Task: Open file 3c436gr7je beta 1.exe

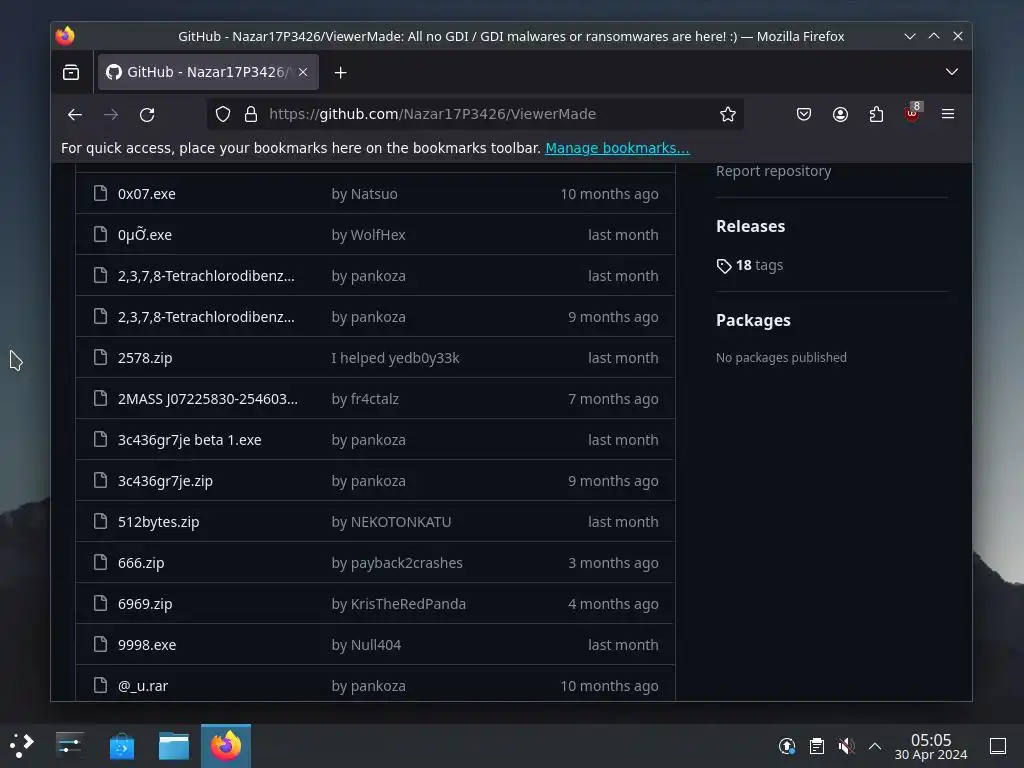Action: click(x=189, y=440)
